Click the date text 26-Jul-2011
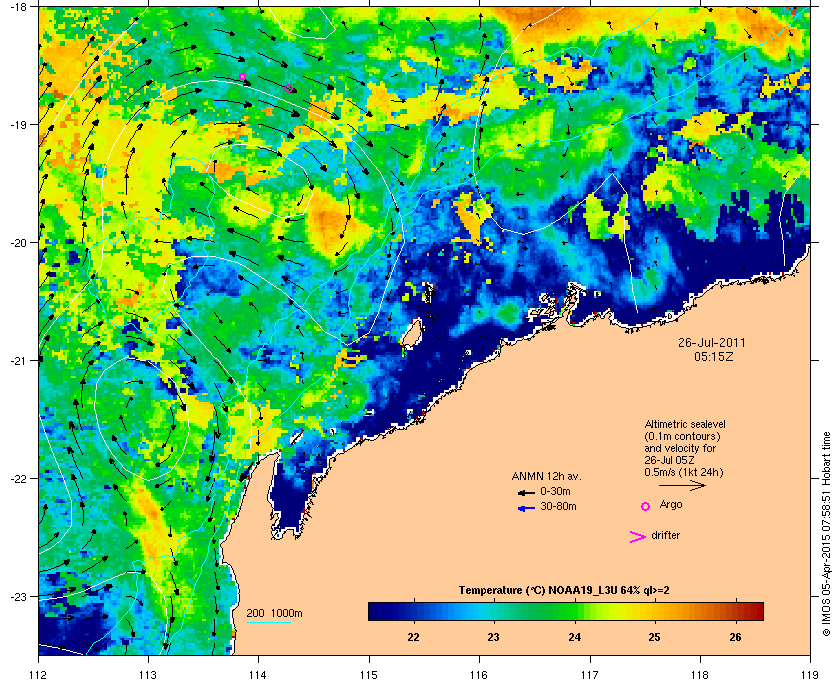 (711, 342)
